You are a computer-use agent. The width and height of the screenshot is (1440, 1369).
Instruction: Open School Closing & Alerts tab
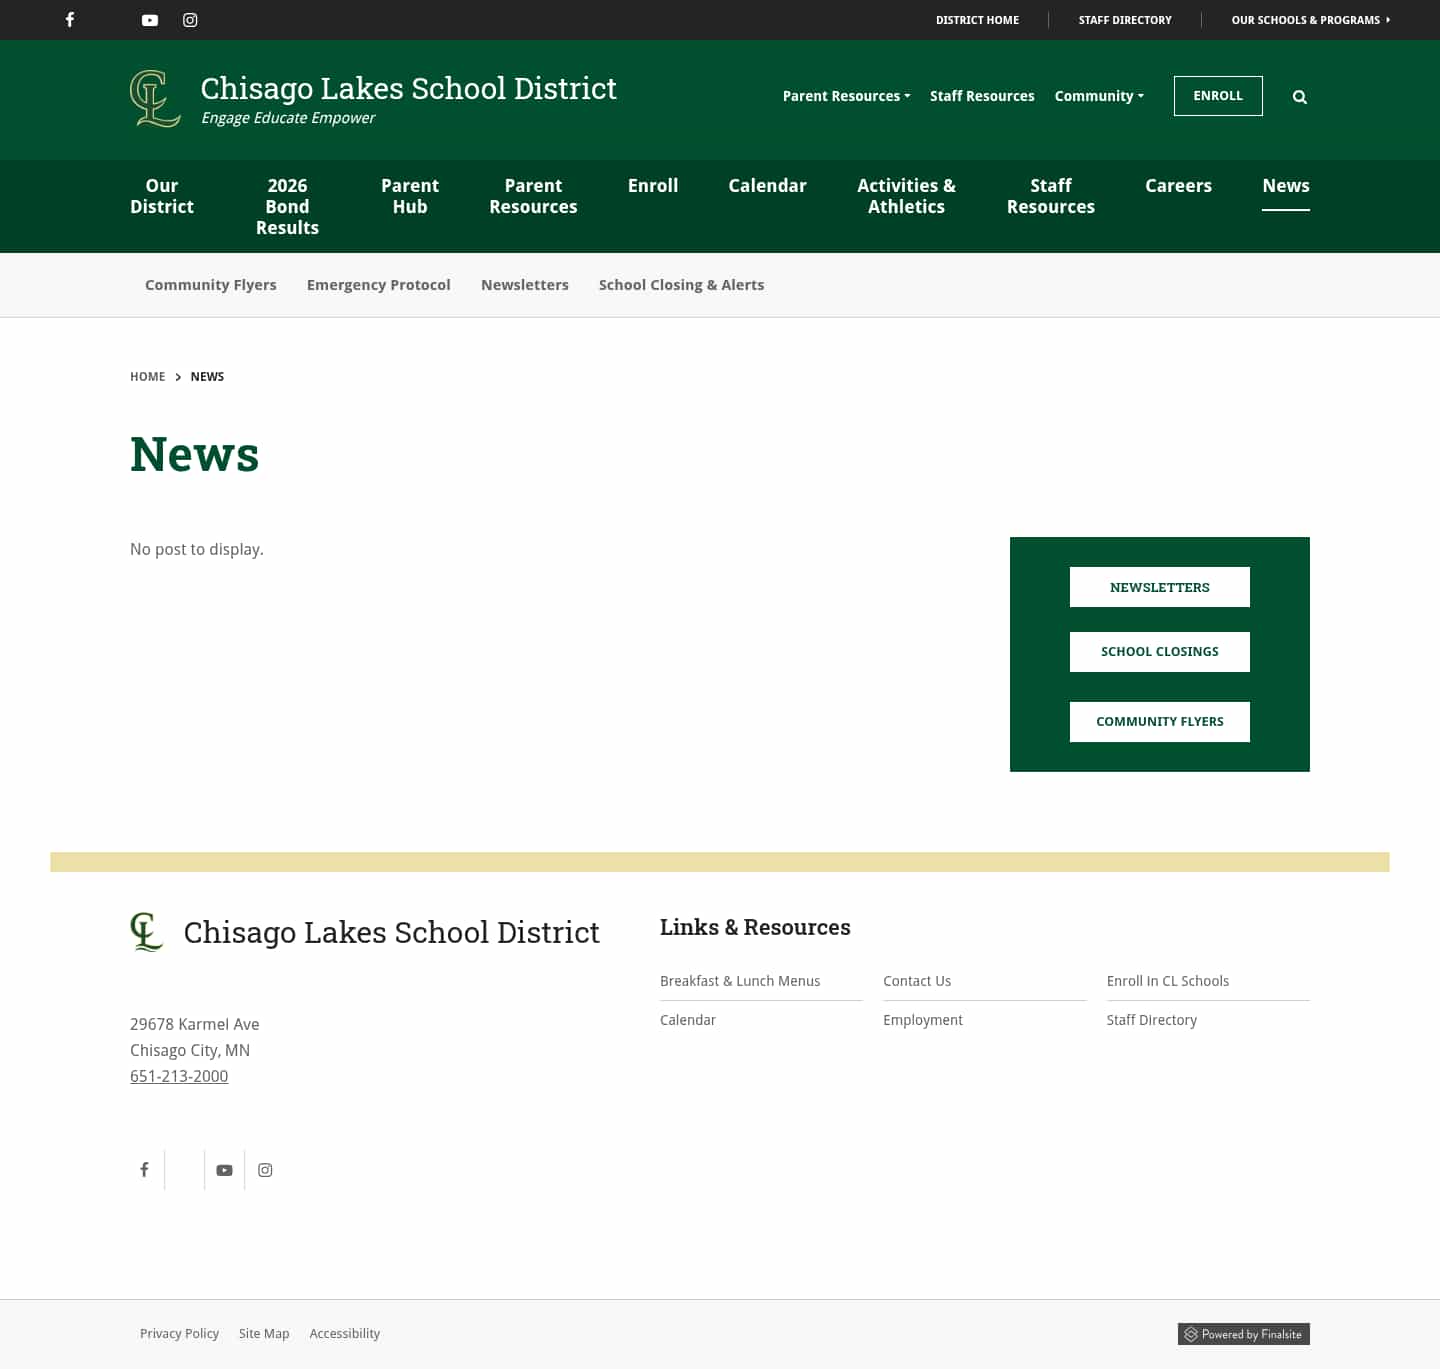682,285
